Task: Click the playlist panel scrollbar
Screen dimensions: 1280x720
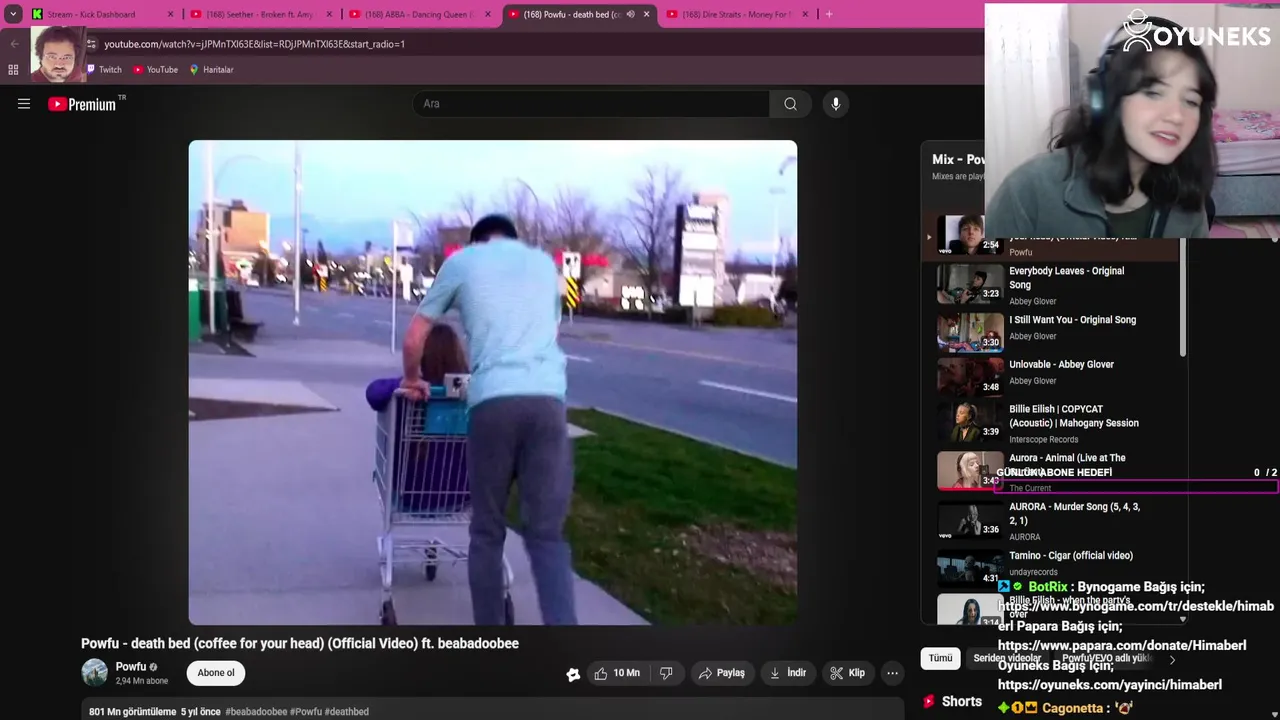Action: pos(1183,298)
